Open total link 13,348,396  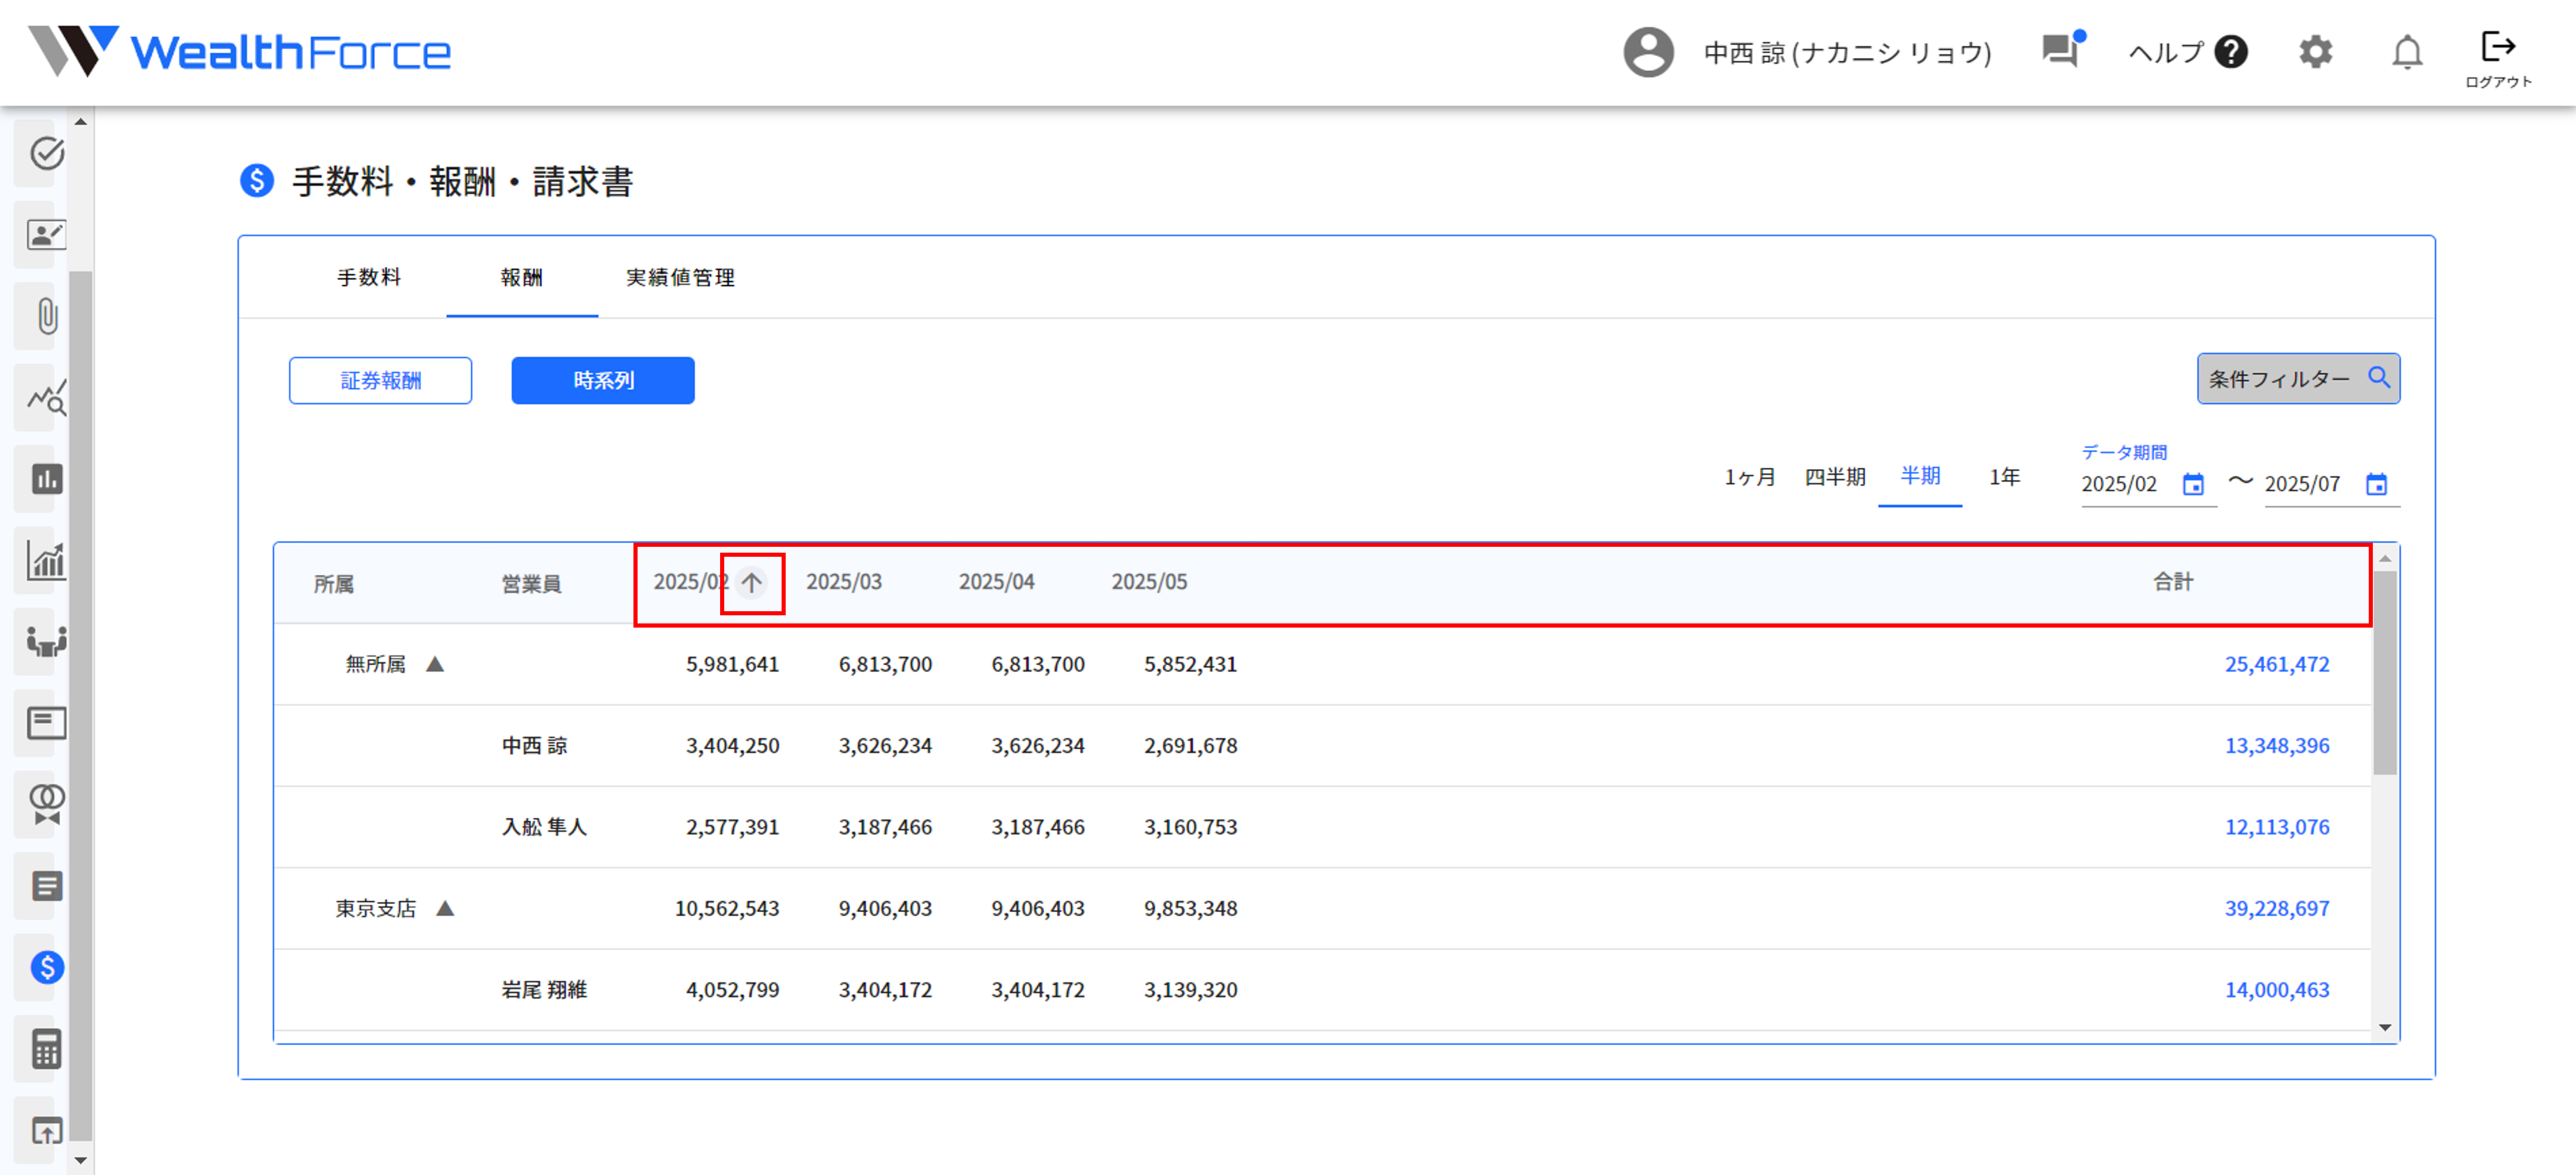coord(2277,746)
